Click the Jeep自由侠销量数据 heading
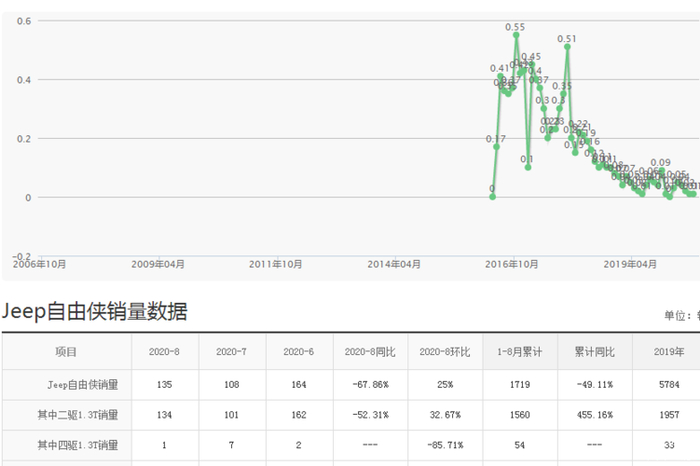This screenshot has width=700, height=466. point(95,311)
